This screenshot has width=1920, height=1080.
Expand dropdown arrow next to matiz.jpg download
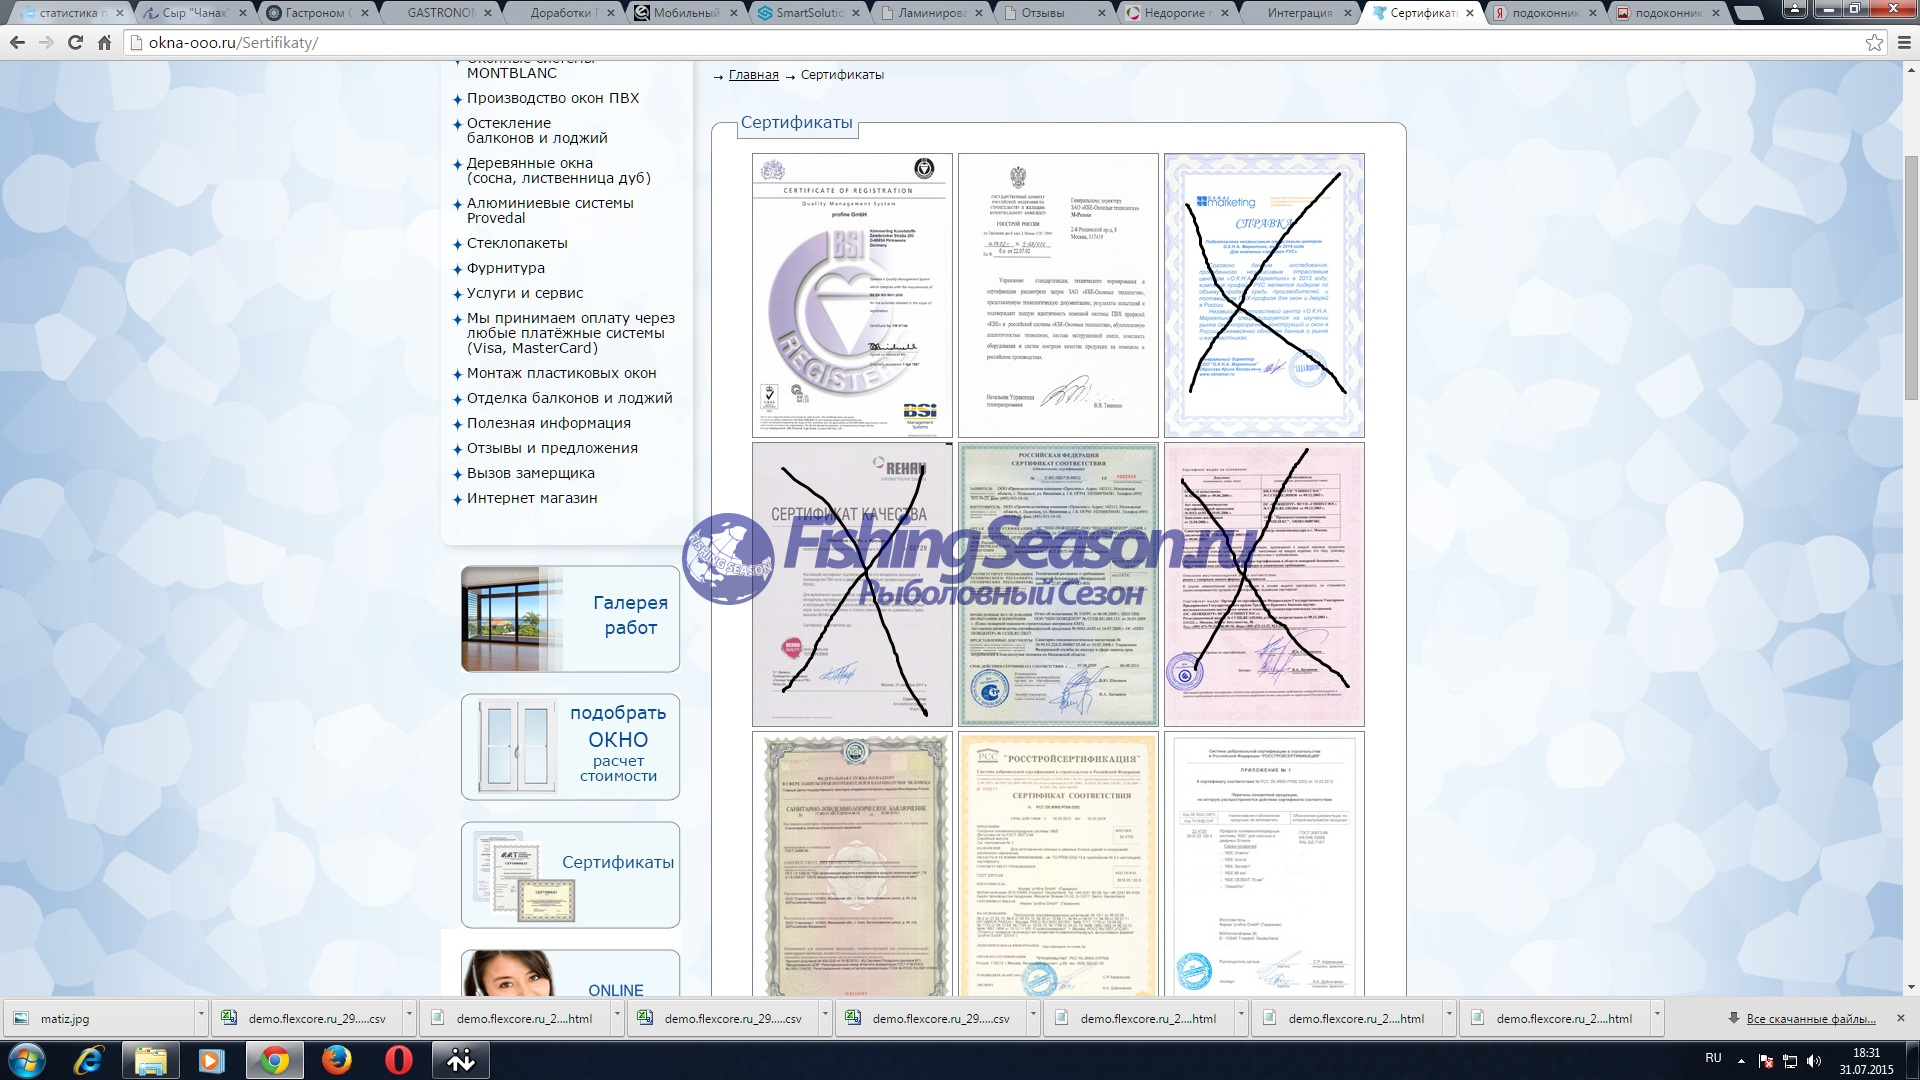[201, 1017]
